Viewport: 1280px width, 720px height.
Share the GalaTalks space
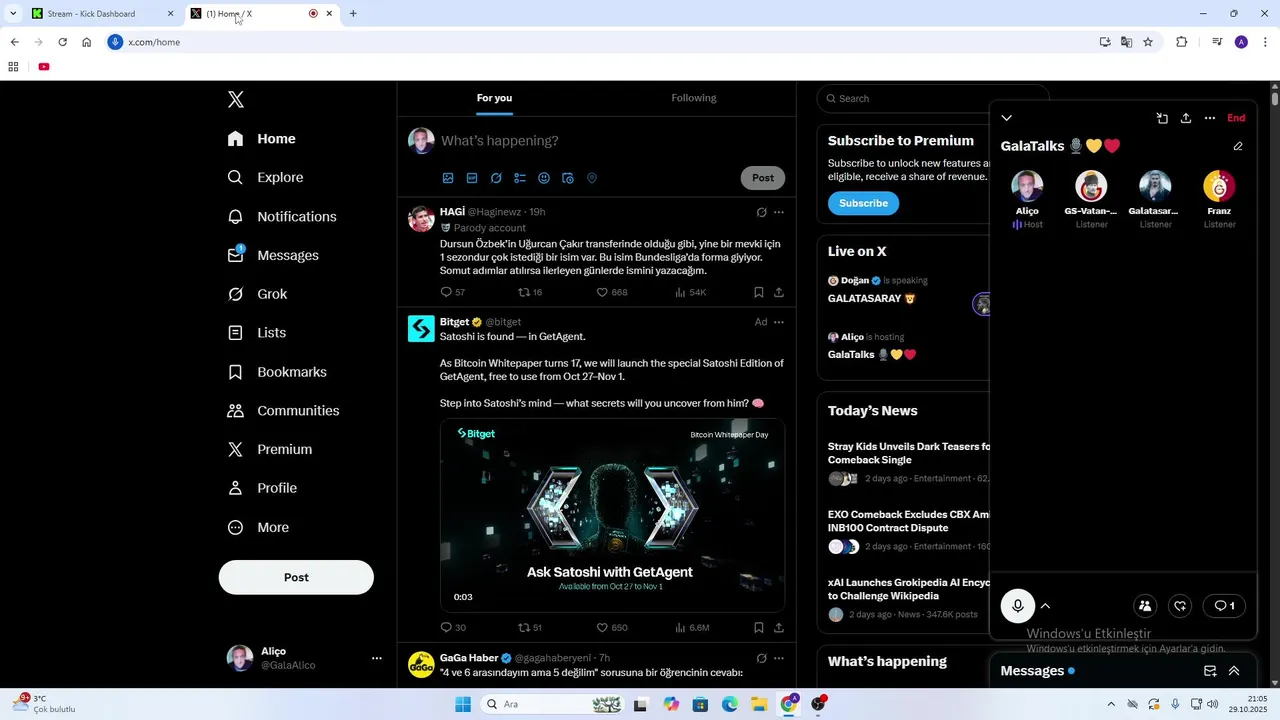pyautogui.click(x=1186, y=118)
